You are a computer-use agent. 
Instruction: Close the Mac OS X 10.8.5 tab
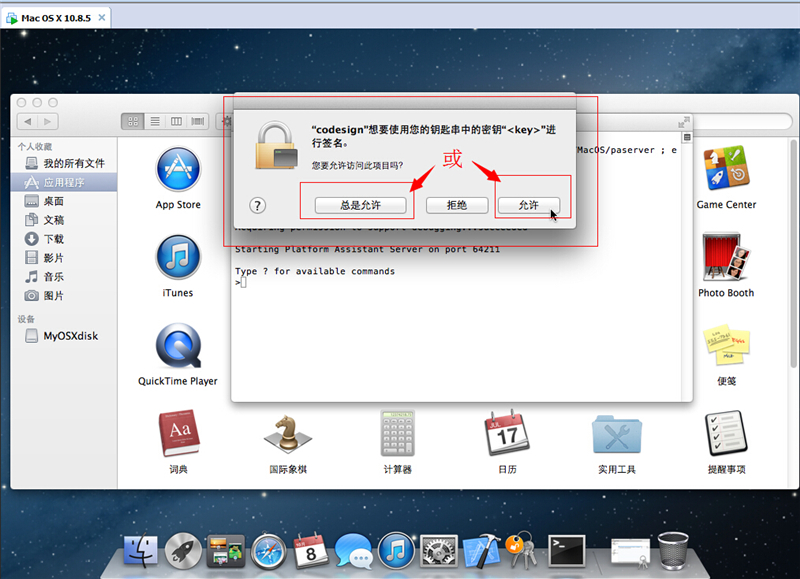(x=102, y=18)
